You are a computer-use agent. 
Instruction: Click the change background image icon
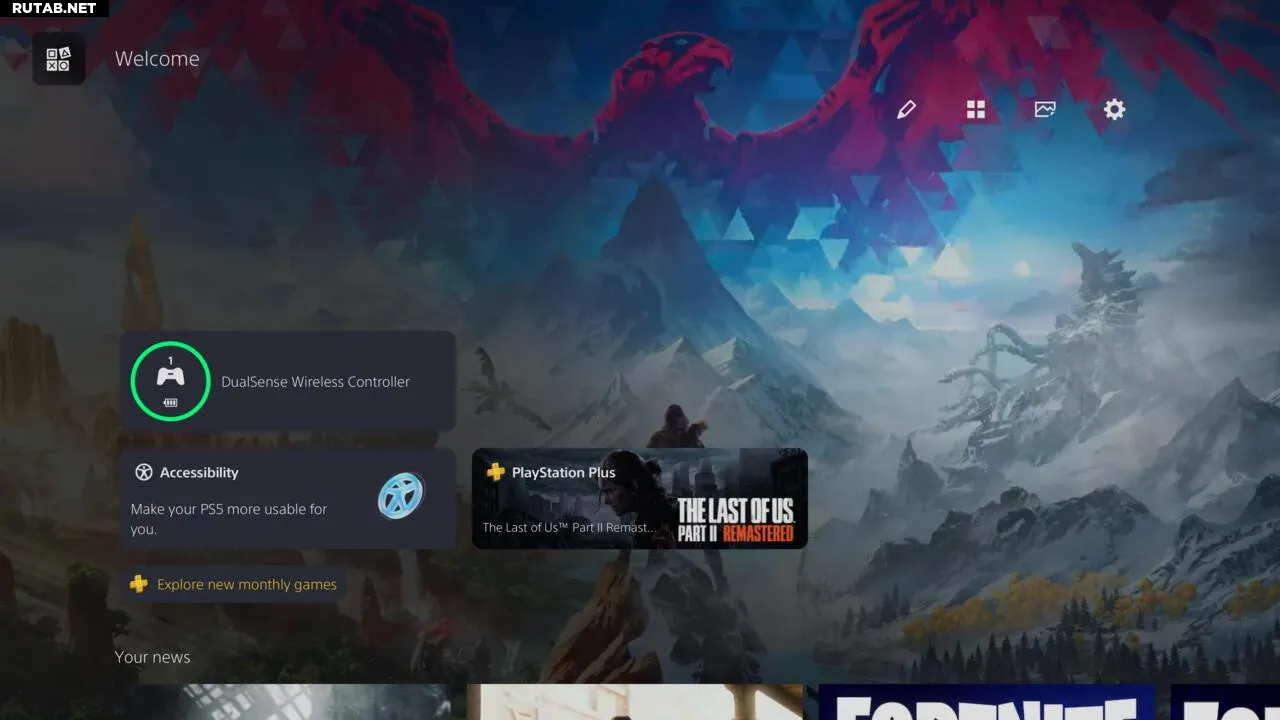point(1045,110)
